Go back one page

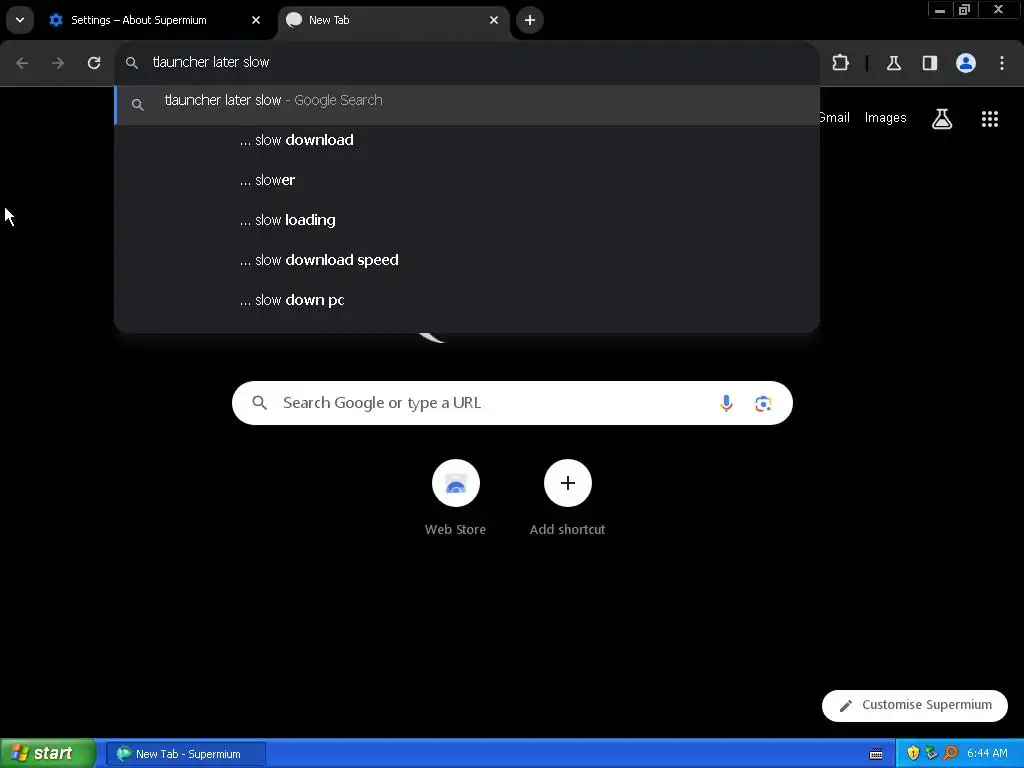[22, 63]
